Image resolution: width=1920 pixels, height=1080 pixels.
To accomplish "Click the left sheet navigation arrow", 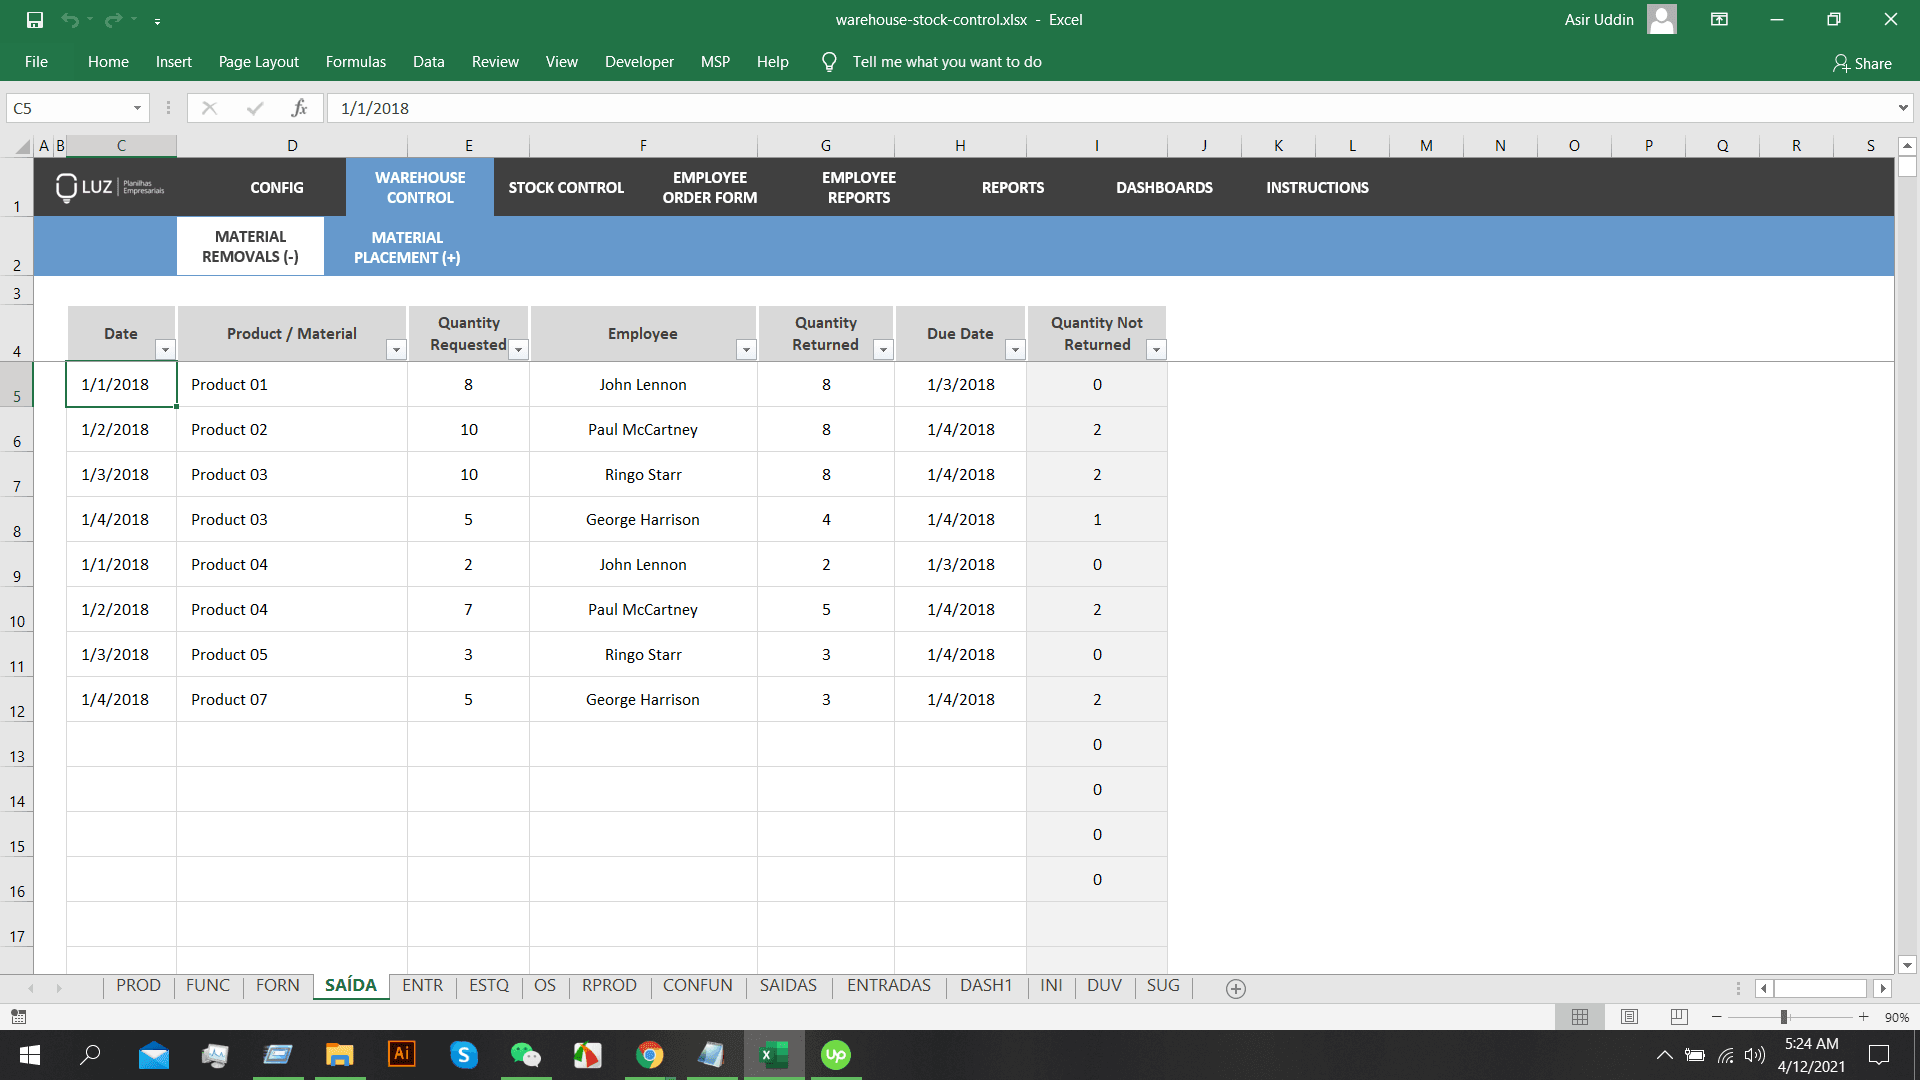I will click(x=30, y=988).
